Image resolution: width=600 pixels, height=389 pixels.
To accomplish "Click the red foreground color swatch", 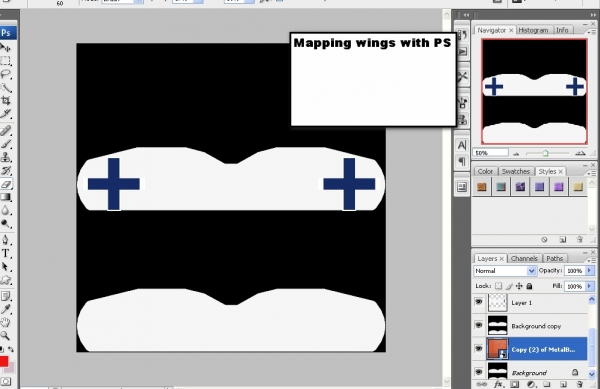I will click(x=3, y=361).
